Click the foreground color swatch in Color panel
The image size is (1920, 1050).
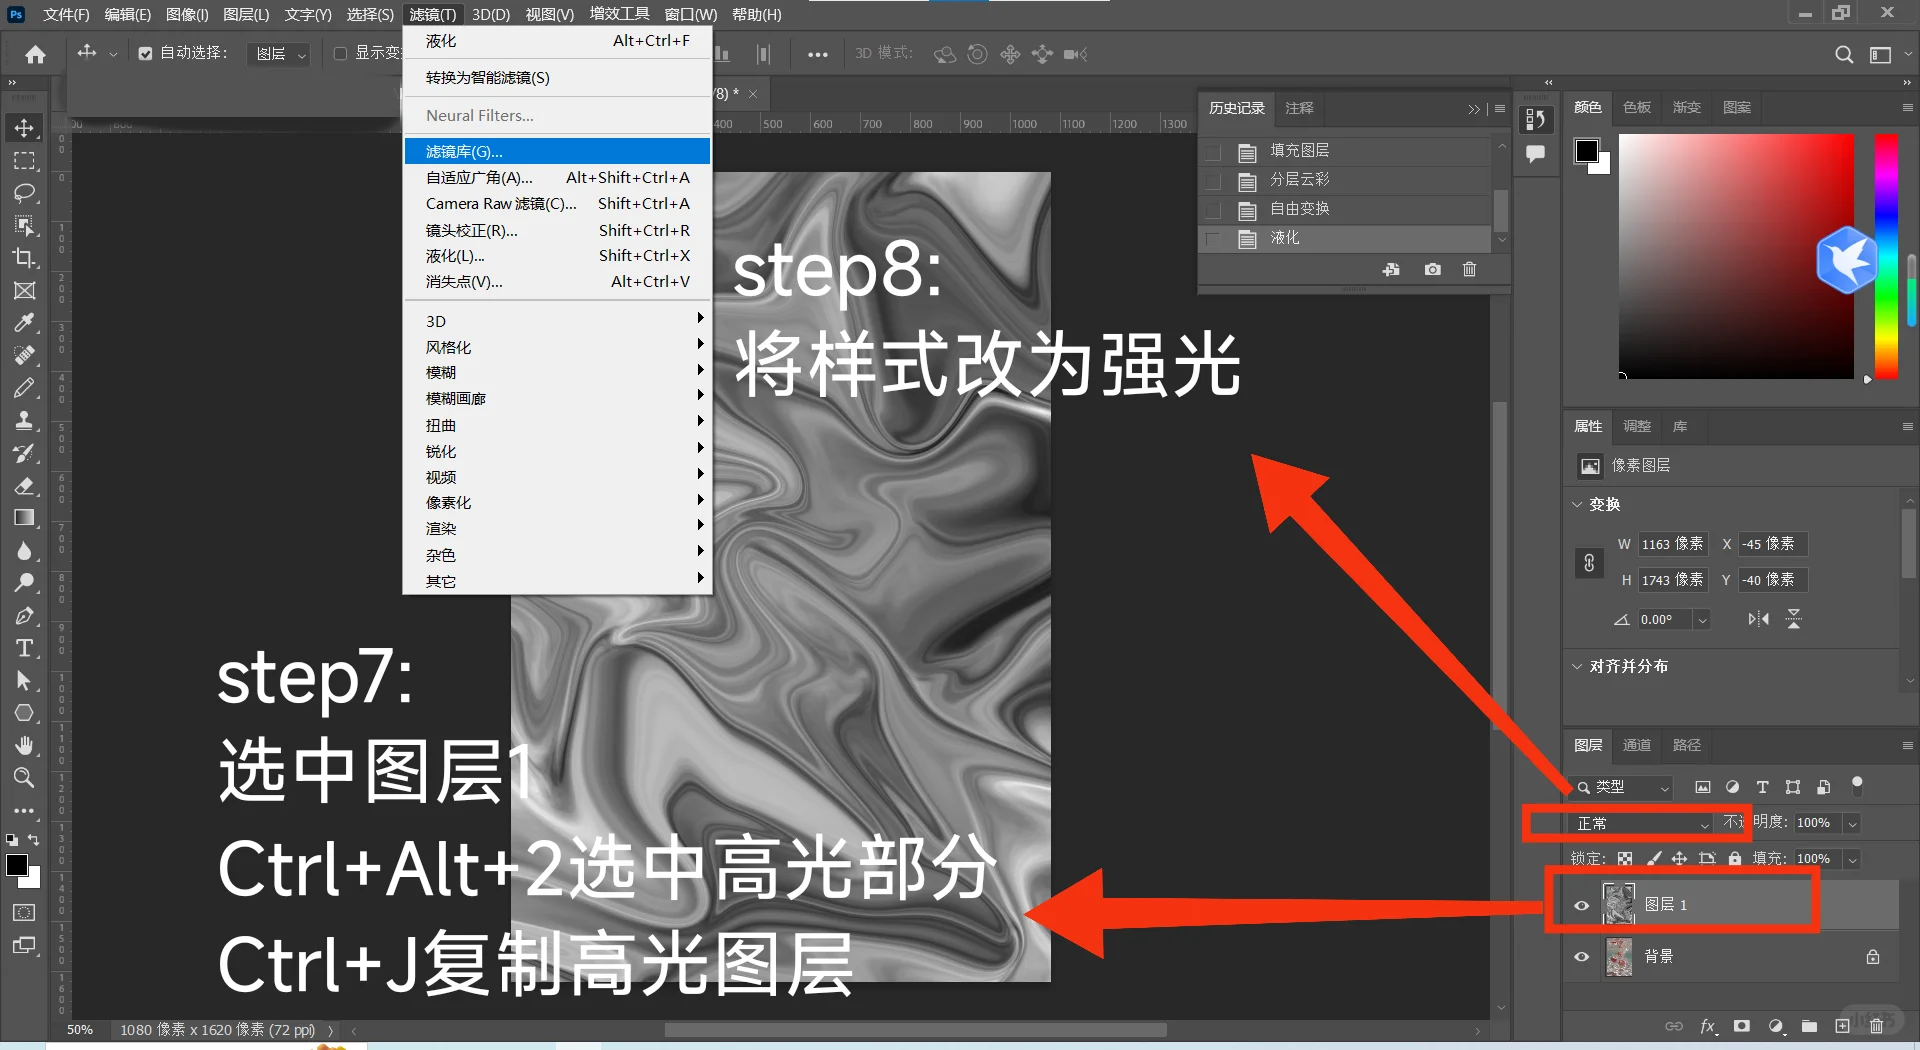click(1587, 151)
